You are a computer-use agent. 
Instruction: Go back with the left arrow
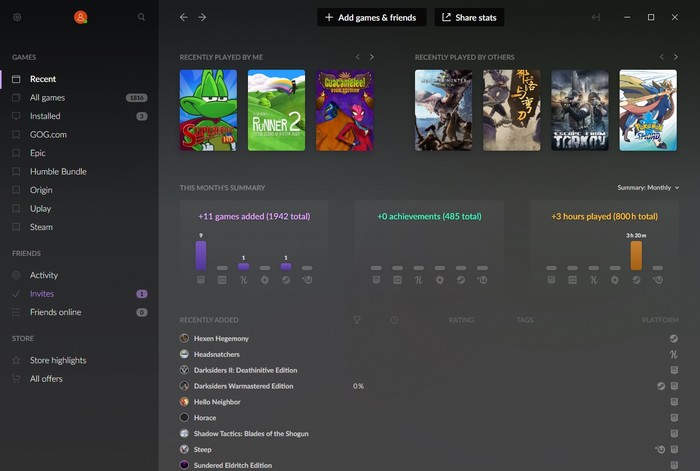coord(183,17)
